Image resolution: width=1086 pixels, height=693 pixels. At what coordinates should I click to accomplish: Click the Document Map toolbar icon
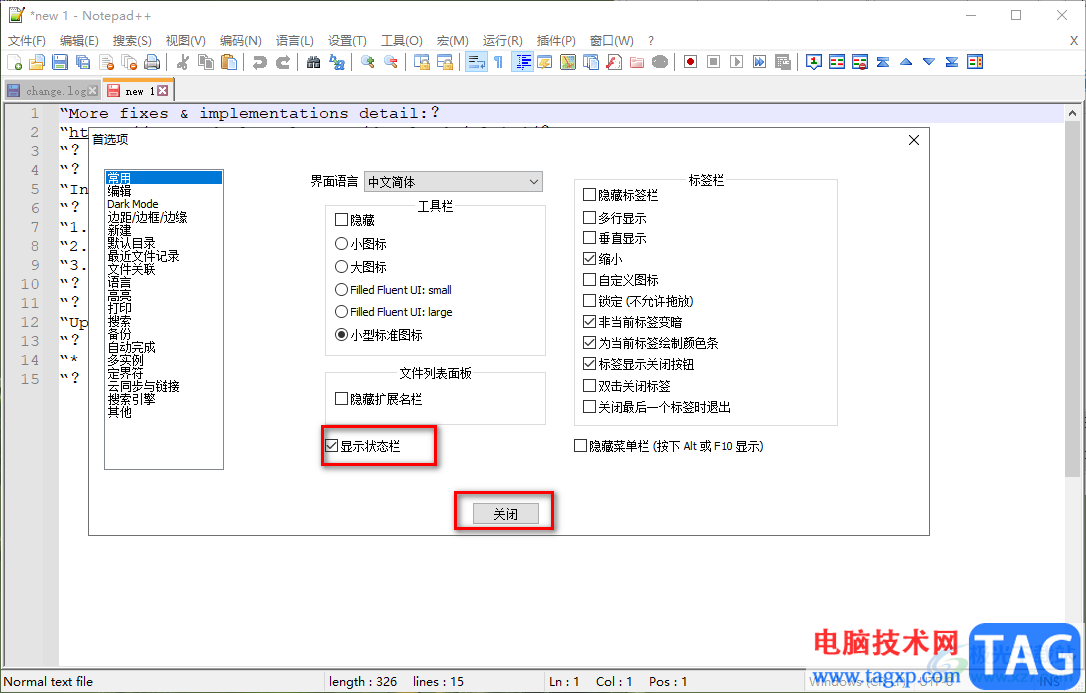point(568,62)
